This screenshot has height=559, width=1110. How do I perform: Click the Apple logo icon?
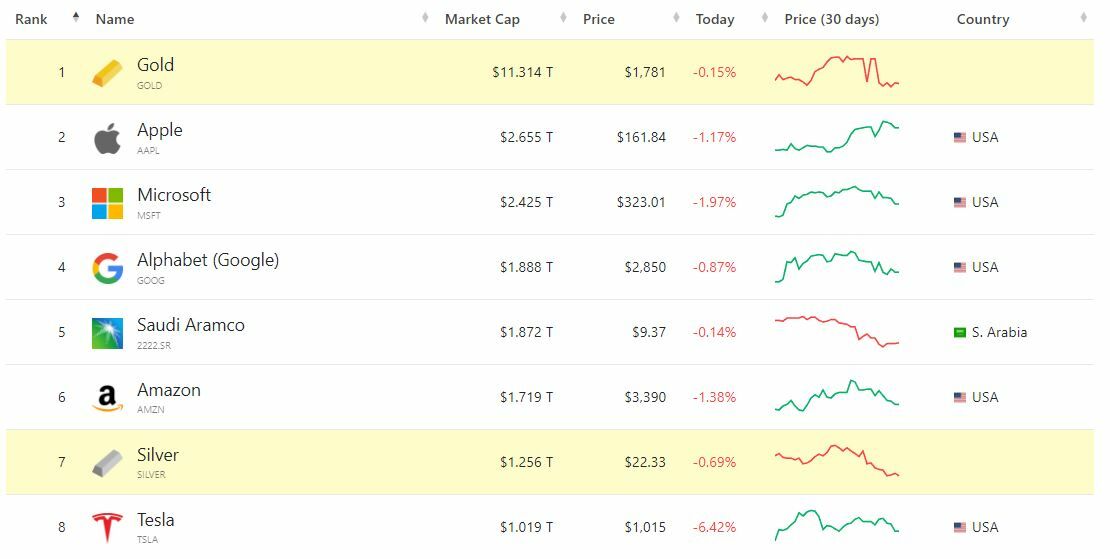click(107, 138)
